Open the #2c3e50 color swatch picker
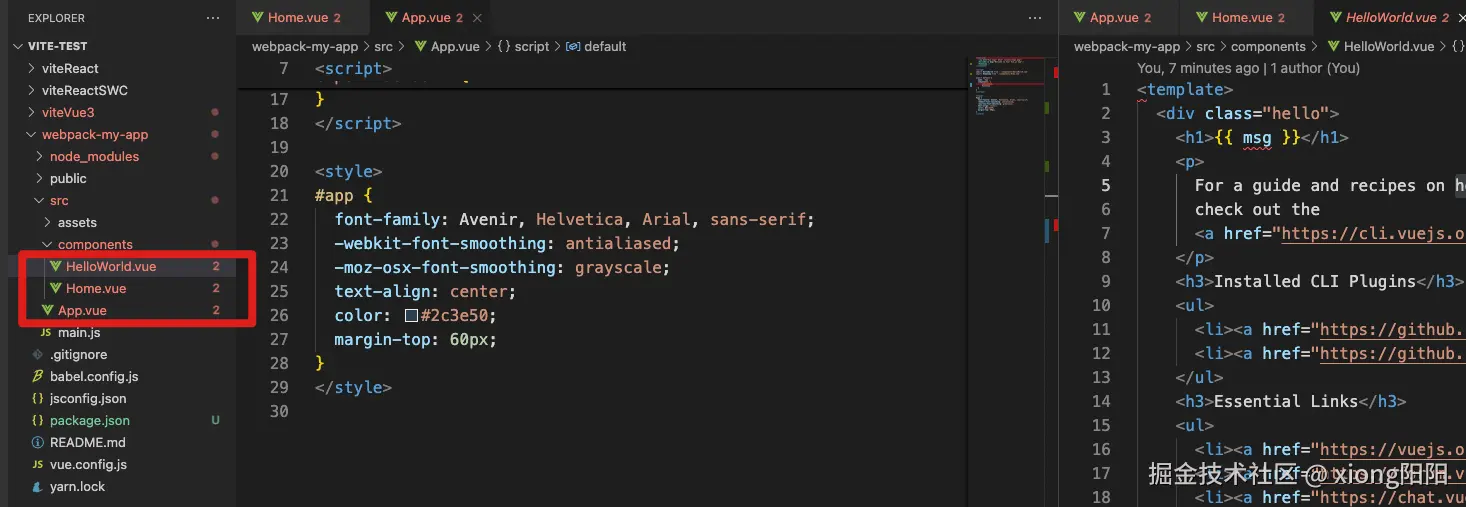This screenshot has width=1466, height=507. [x=411, y=316]
